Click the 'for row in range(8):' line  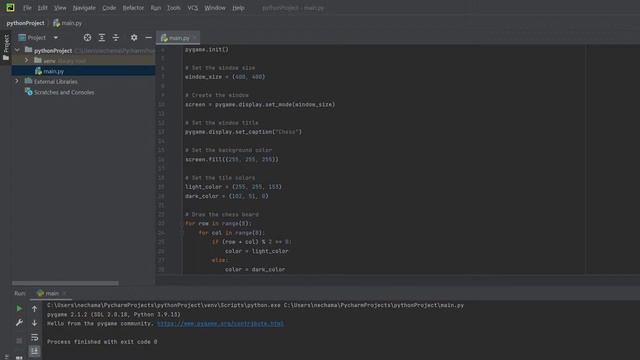(x=218, y=224)
